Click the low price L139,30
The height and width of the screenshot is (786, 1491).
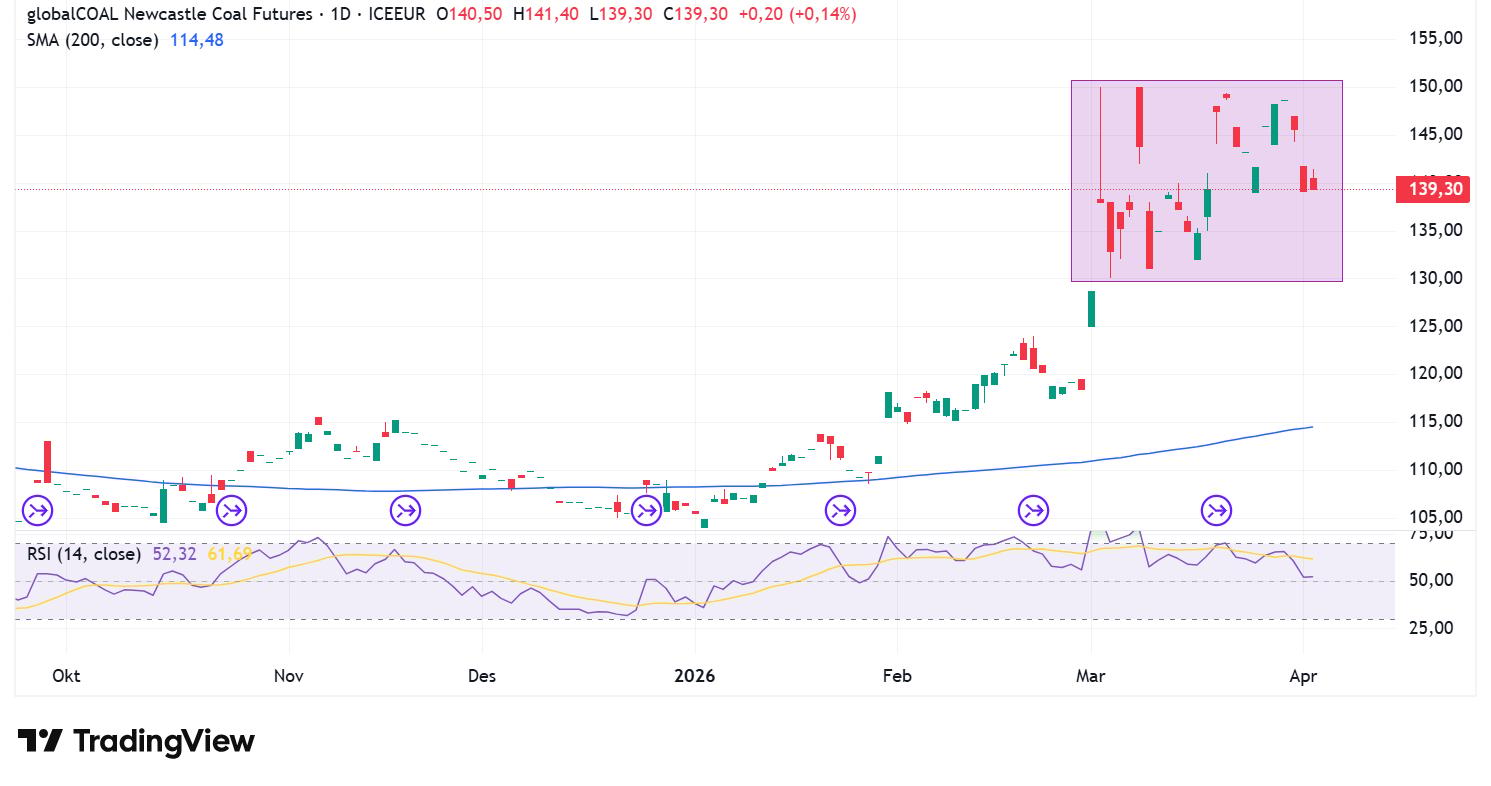pyautogui.click(x=621, y=15)
